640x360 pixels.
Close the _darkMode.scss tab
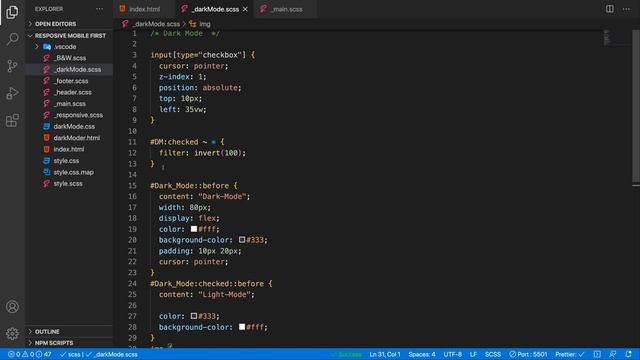click(245, 9)
